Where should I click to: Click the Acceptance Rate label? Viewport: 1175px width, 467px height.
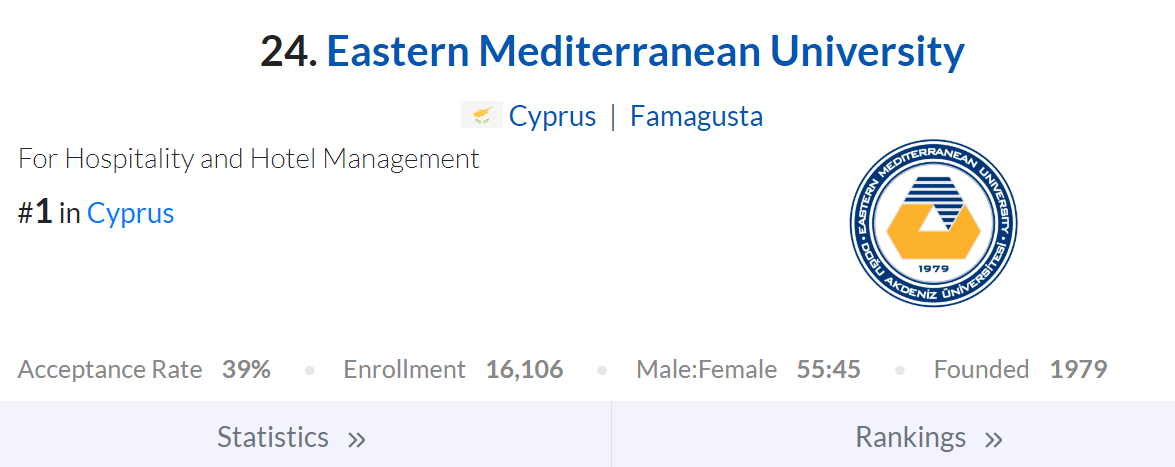coord(110,370)
